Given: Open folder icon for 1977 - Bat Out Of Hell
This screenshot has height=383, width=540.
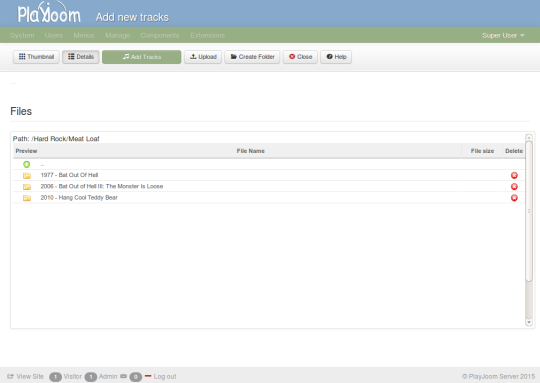Looking at the screenshot, I should point(27,176).
